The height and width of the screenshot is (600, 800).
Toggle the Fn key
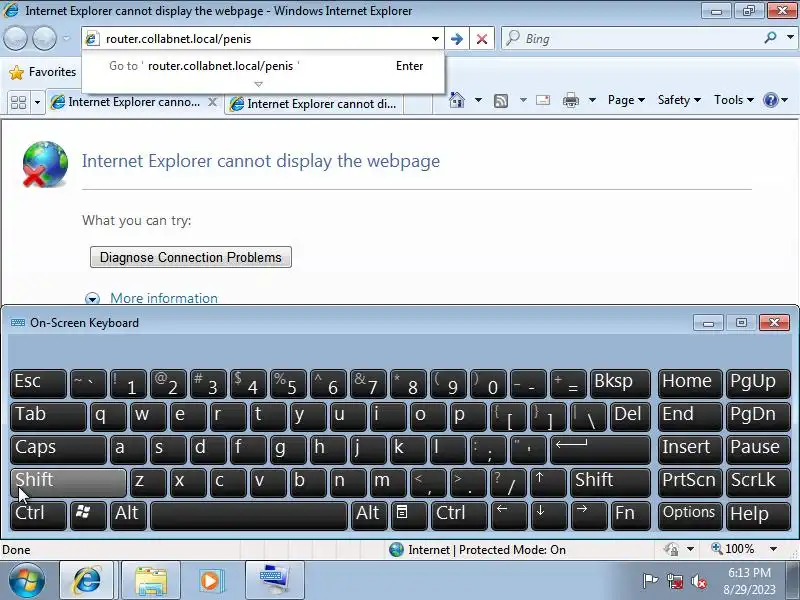click(x=631, y=514)
